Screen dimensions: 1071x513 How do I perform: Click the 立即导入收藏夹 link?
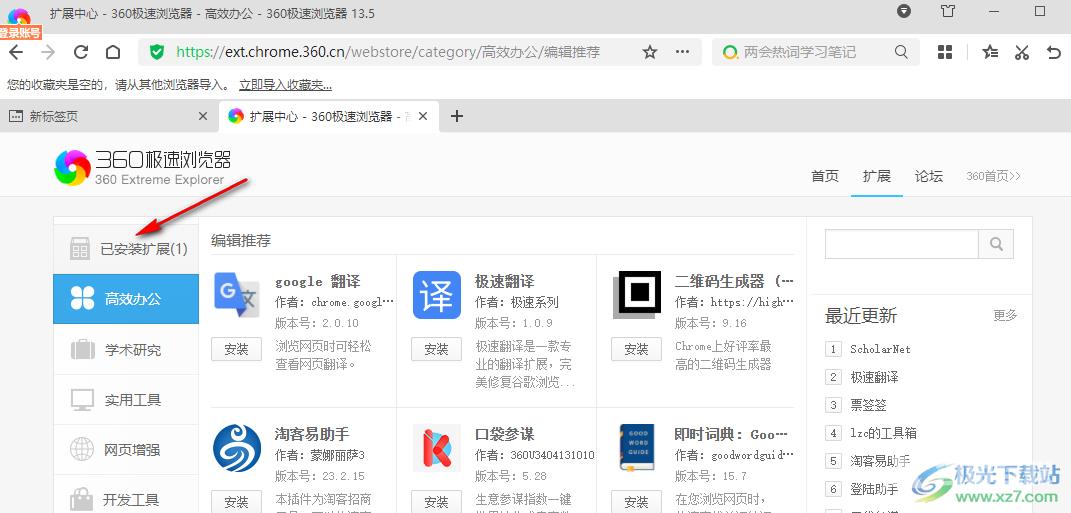(286, 85)
